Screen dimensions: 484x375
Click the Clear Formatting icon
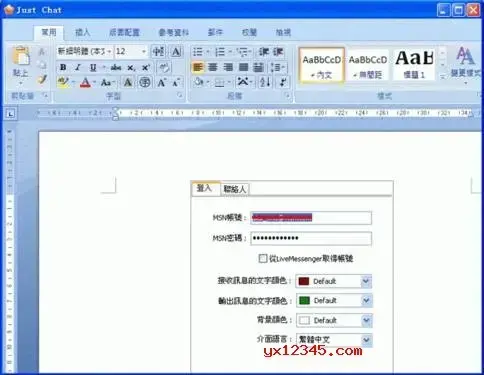164,67
